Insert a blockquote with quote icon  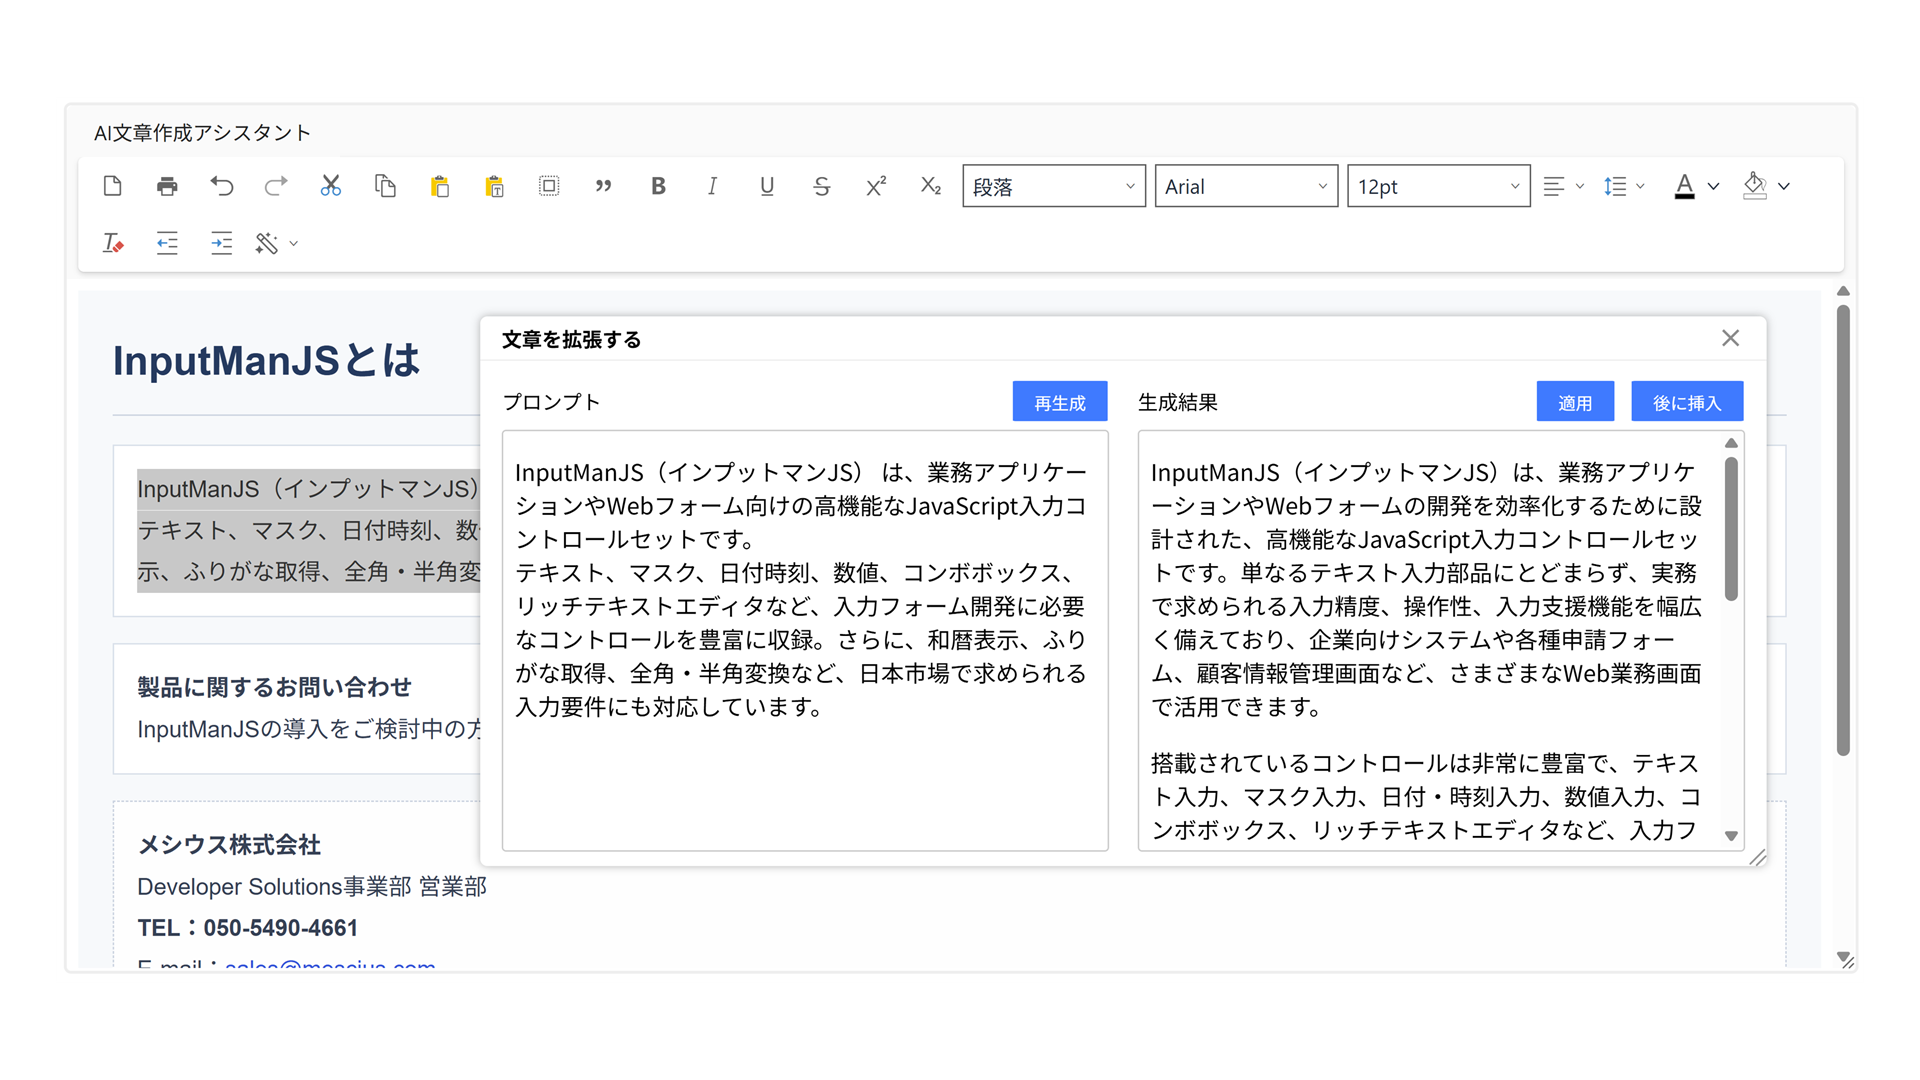pyautogui.click(x=603, y=186)
